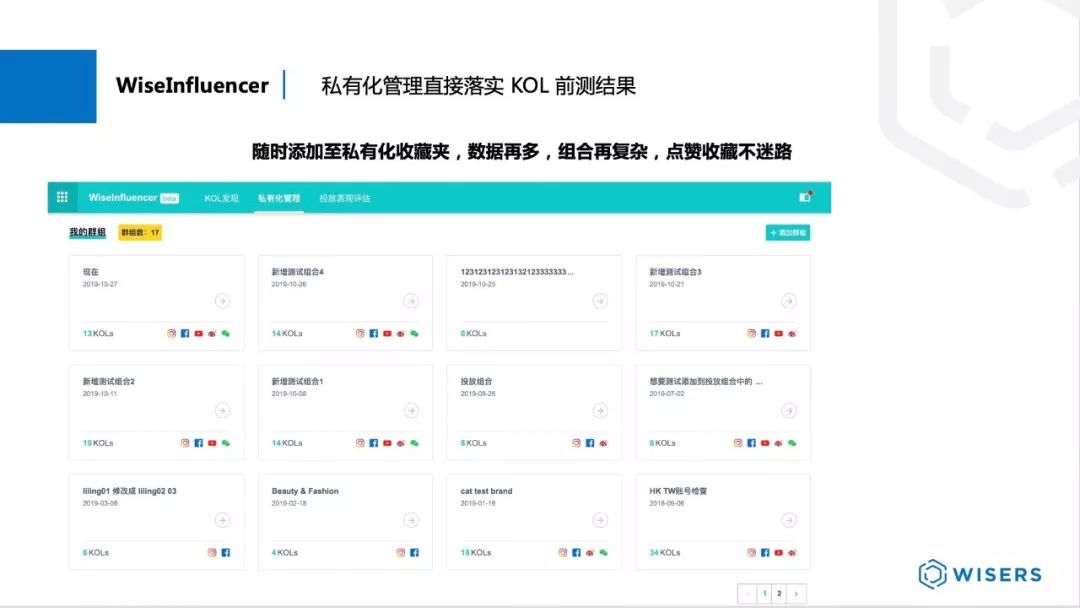Image resolution: width=1080 pixels, height=608 pixels.
Task: Click the 新增测试组合2 group title
Action: click(x=109, y=381)
